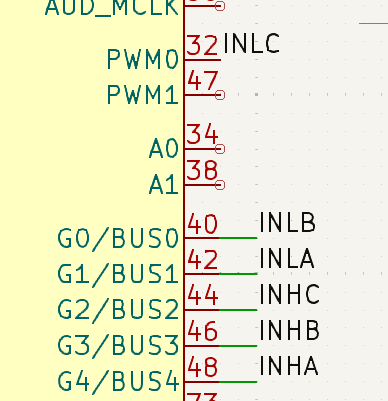Viewport: 388px width, 401px height.
Task: Select green wire at pin 40
Action: pos(238,238)
